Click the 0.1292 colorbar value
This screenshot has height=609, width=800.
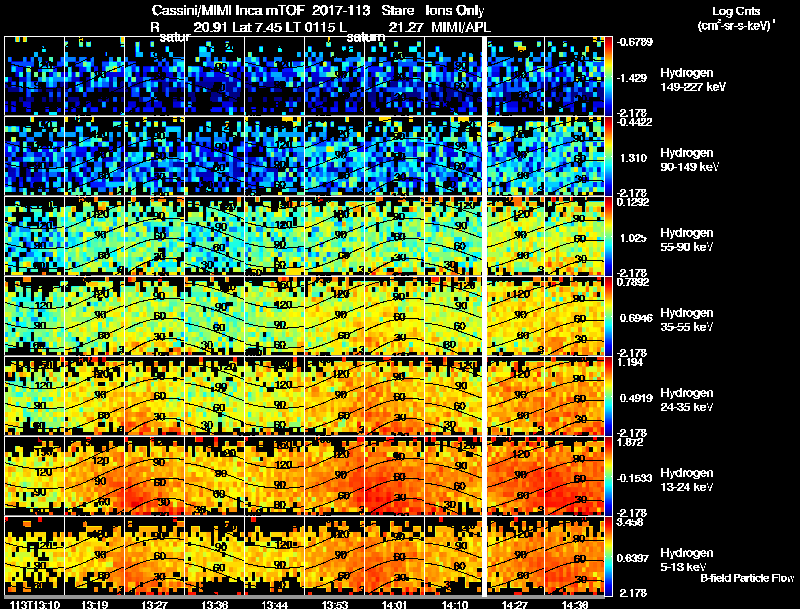(633, 202)
